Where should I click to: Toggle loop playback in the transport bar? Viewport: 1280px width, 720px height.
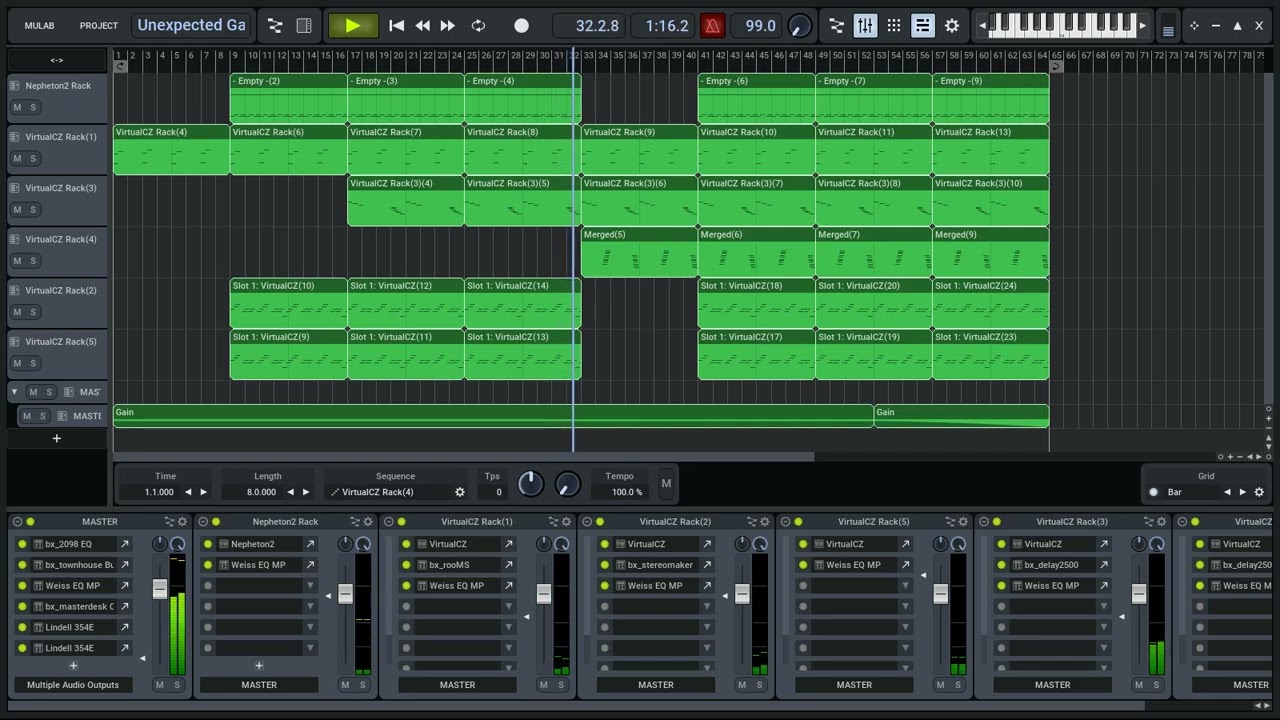tap(478, 26)
